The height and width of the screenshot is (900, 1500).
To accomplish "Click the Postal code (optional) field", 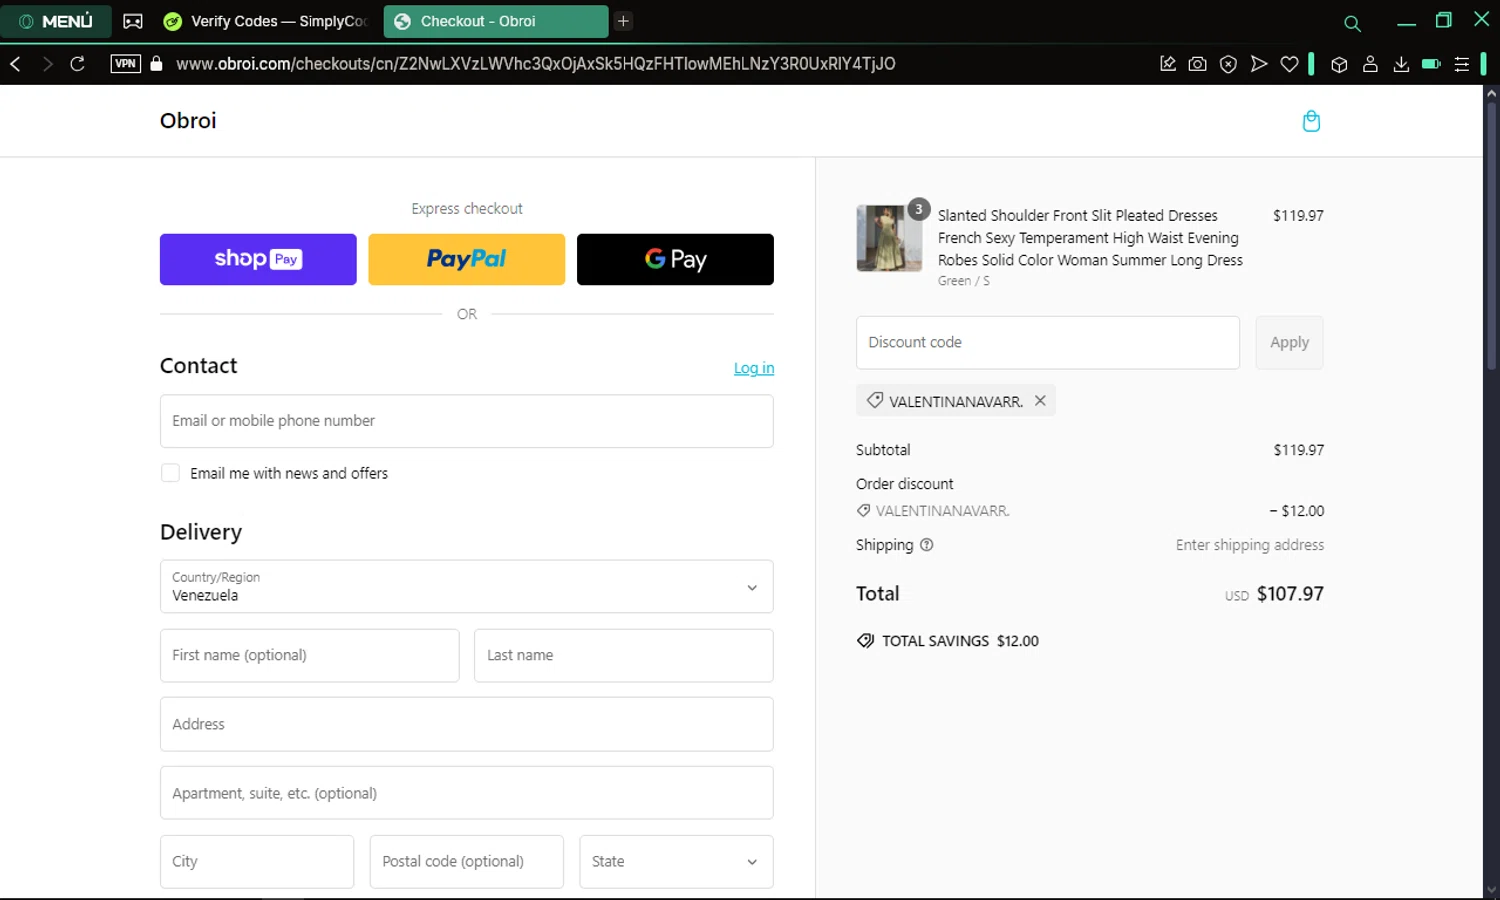I will [466, 861].
